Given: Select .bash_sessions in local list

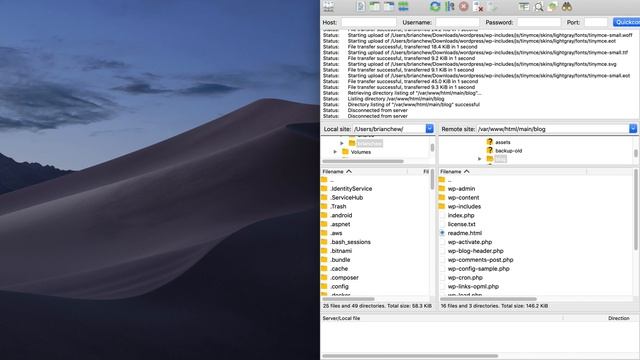Looking at the screenshot, I should [x=351, y=242].
